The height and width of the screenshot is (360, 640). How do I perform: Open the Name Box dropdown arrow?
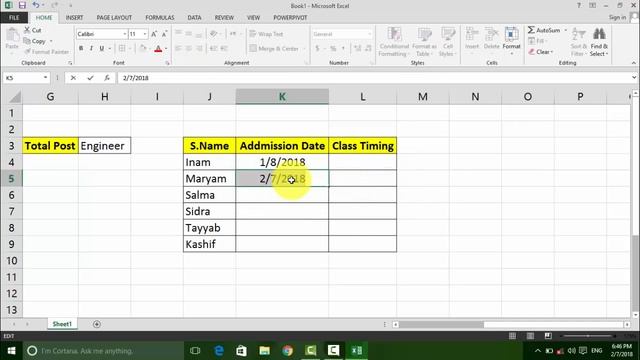tap(45, 78)
